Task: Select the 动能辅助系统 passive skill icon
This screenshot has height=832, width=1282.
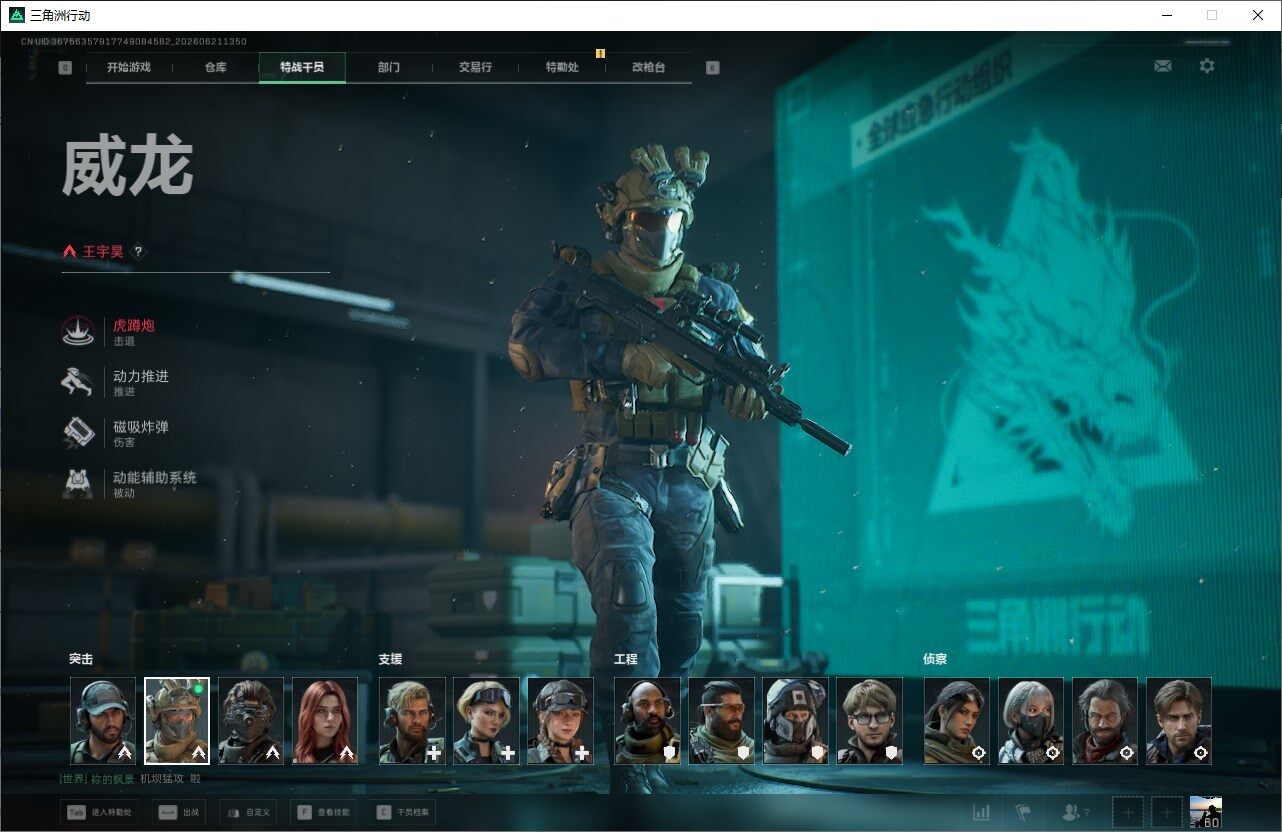Action: 78,483
